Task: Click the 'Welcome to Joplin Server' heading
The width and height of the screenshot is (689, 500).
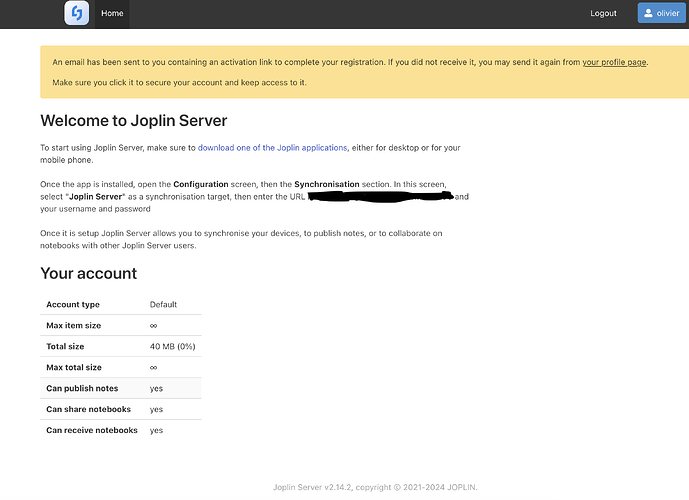Action: click(x=134, y=121)
